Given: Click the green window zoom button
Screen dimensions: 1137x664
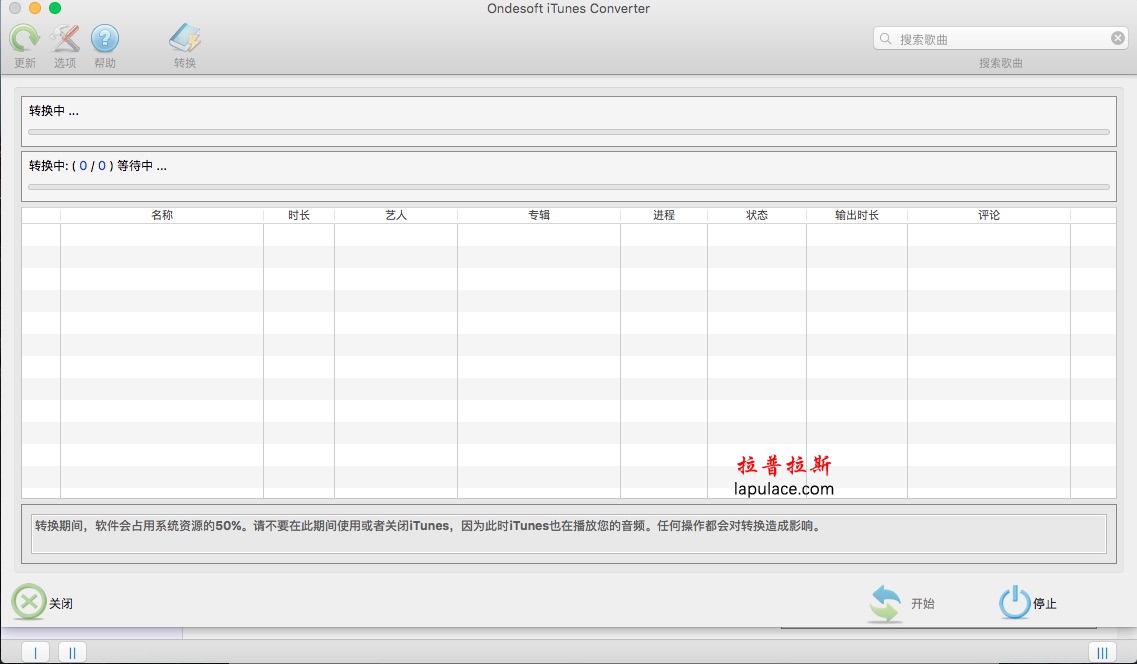Looking at the screenshot, I should coord(54,8).
